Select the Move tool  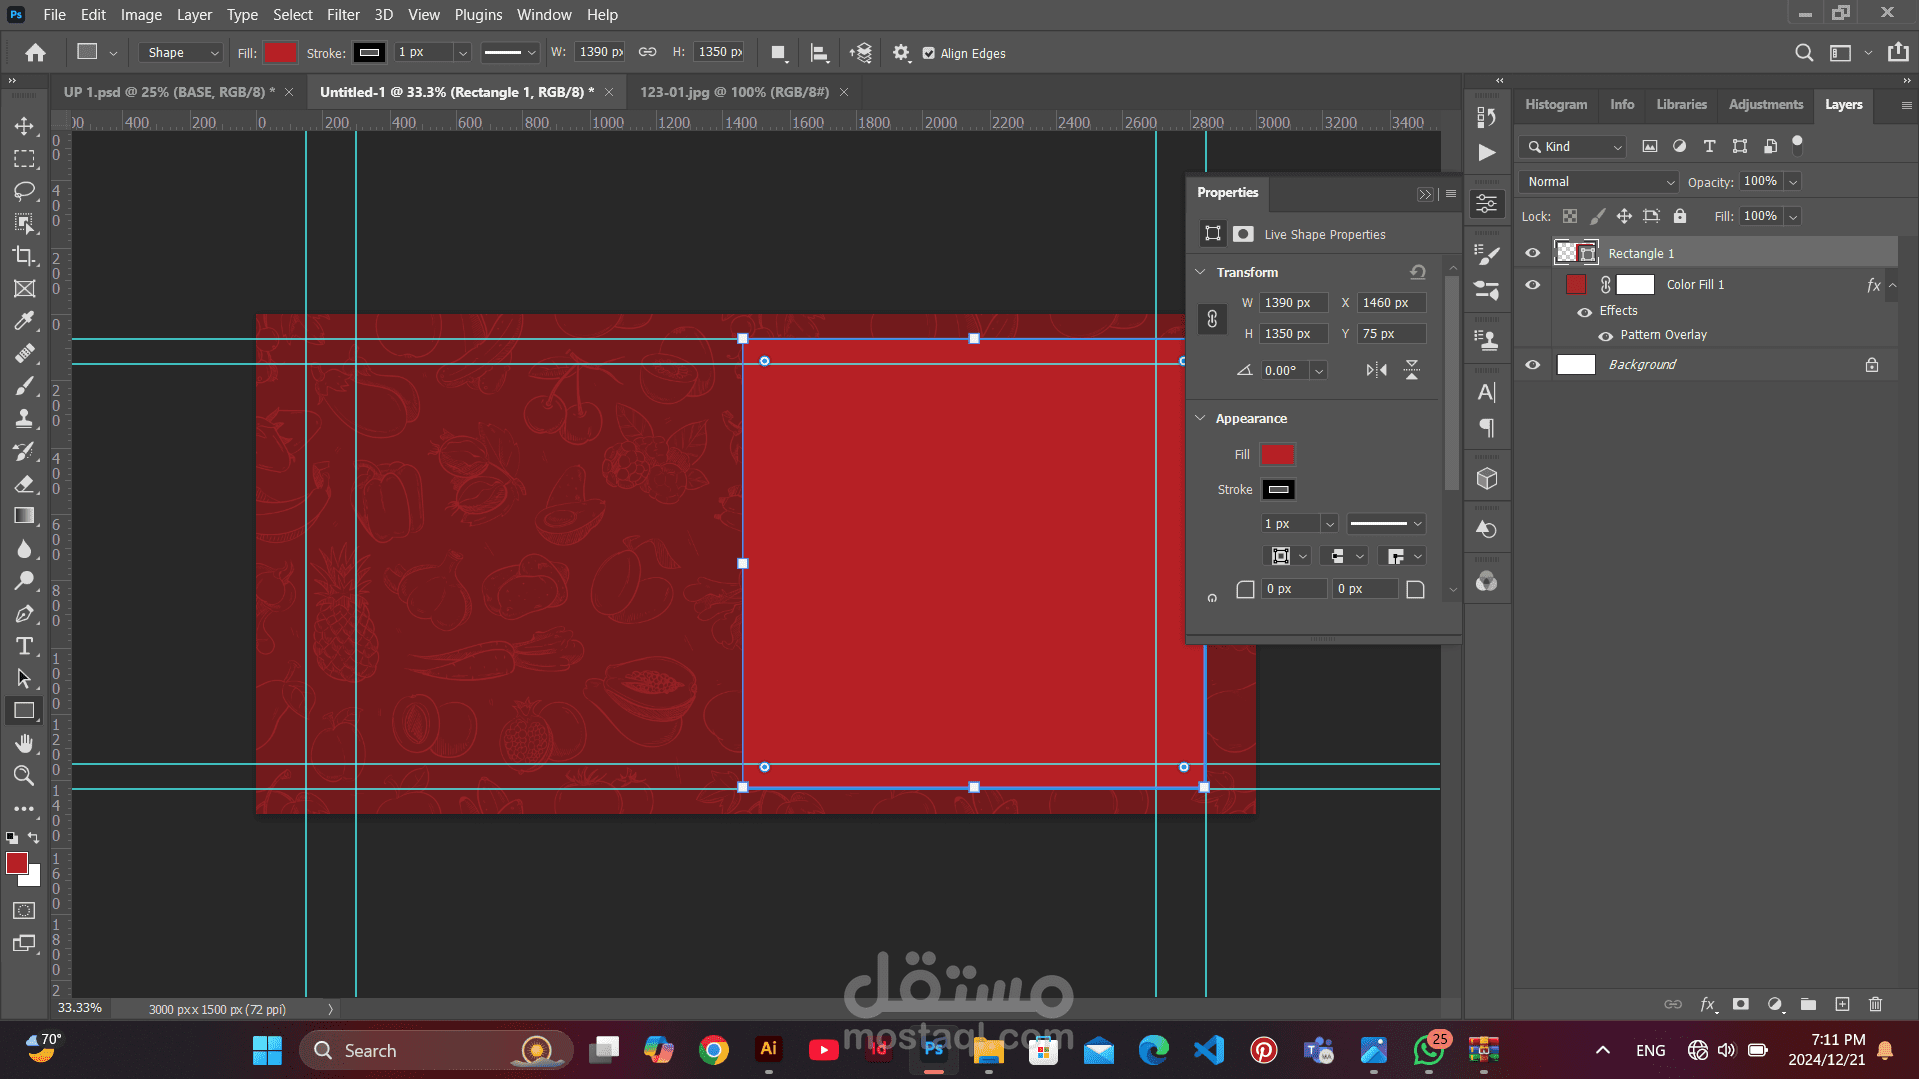24,126
